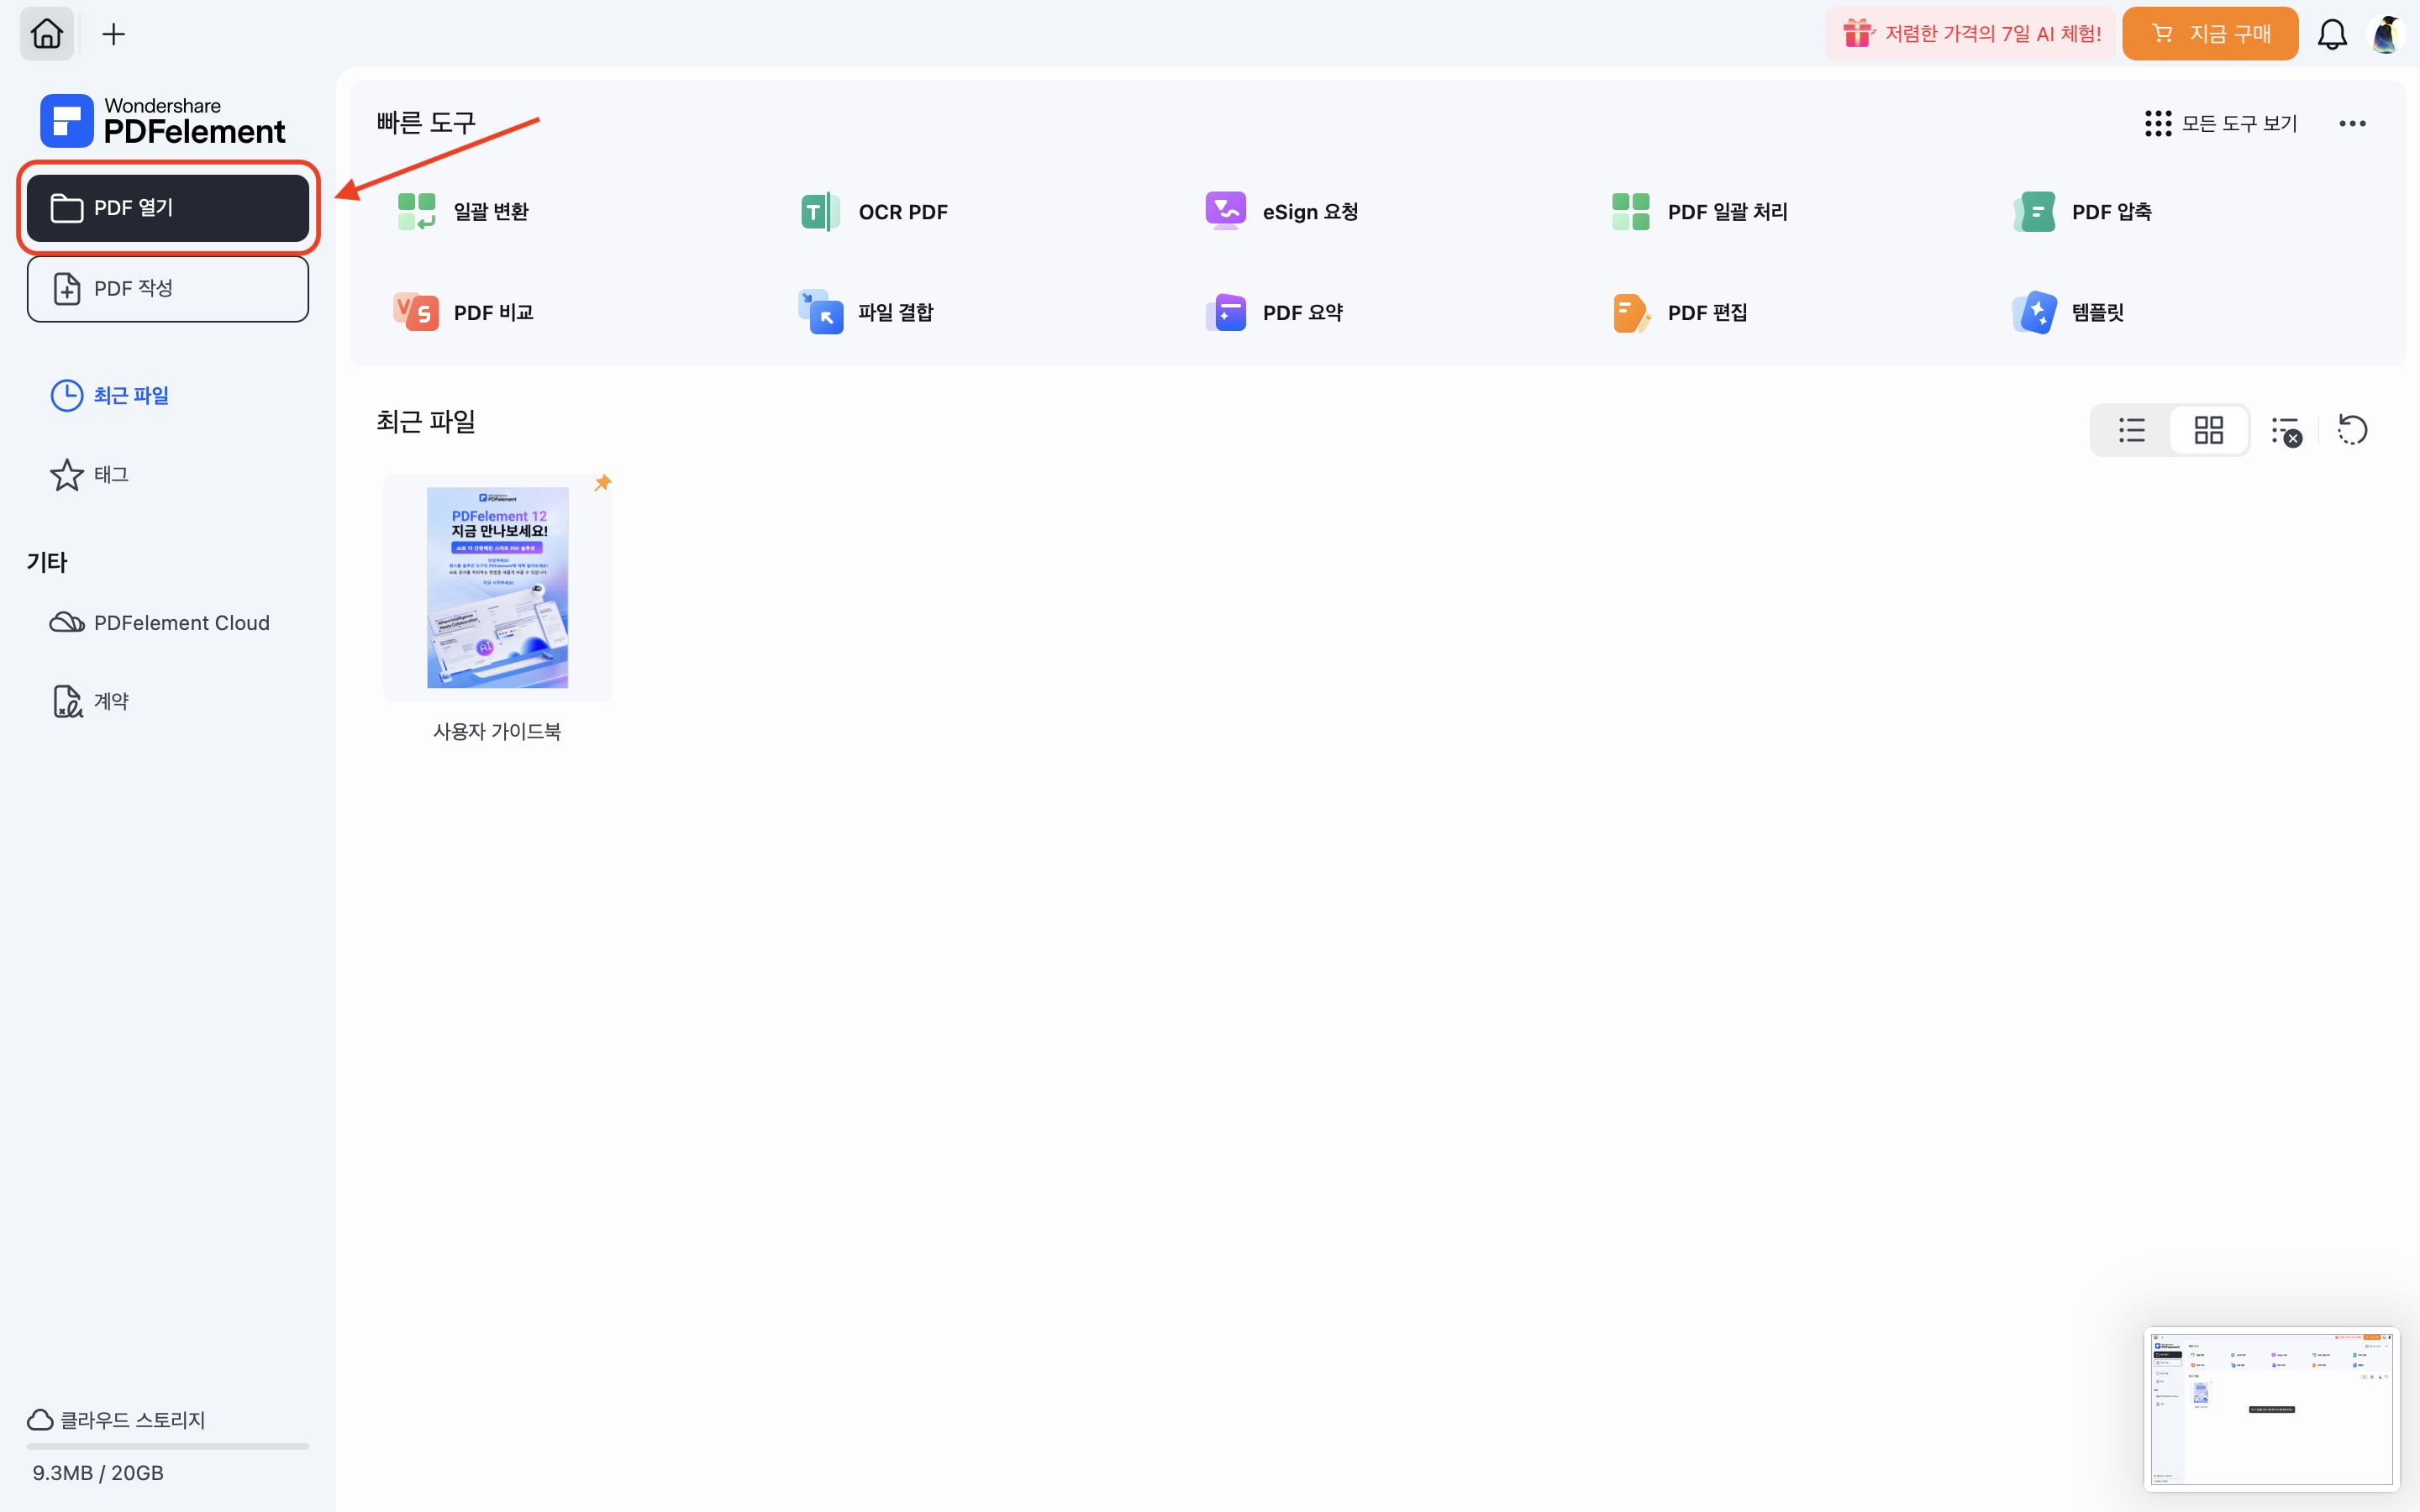Select the PDF 압축 compress tool
Screen dimensions: 2420x1512
[2083, 212]
